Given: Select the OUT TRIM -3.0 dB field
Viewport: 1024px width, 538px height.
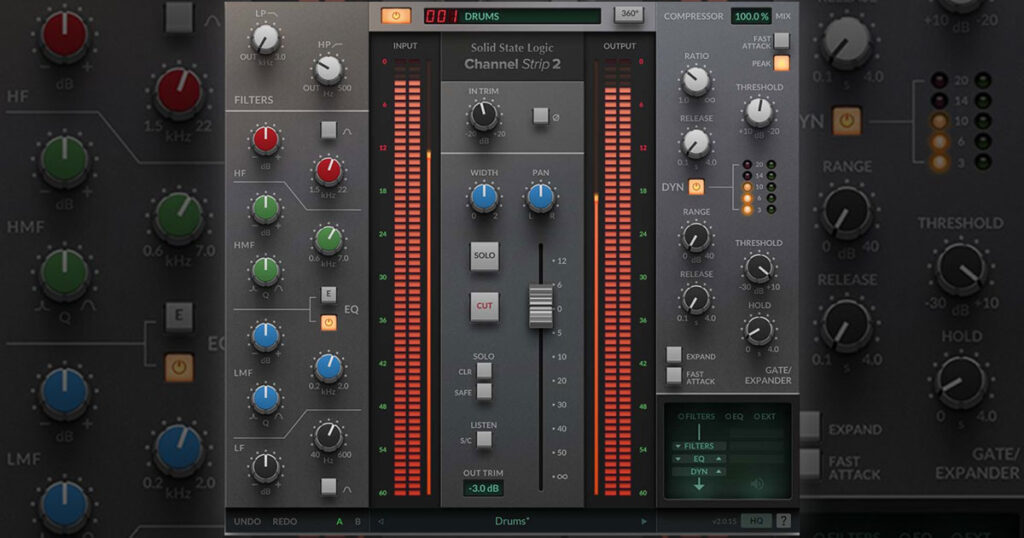Looking at the screenshot, I should coord(483,488).
